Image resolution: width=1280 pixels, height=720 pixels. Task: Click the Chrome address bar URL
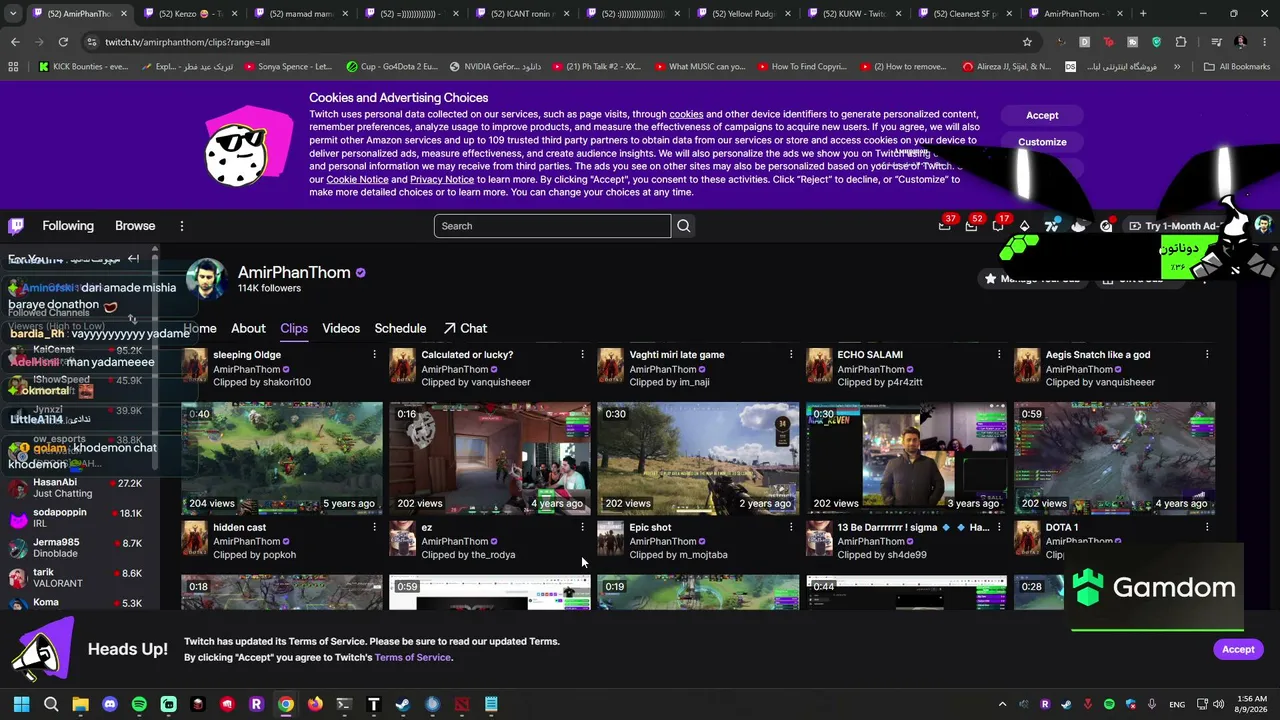(187, 42)
